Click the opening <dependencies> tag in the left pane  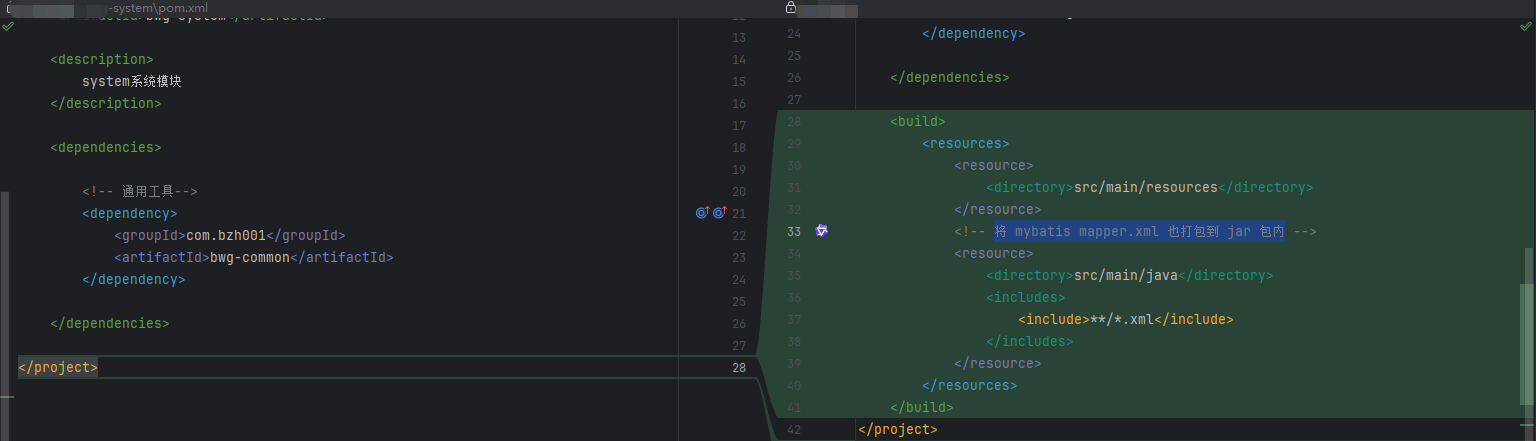point(106,148)
